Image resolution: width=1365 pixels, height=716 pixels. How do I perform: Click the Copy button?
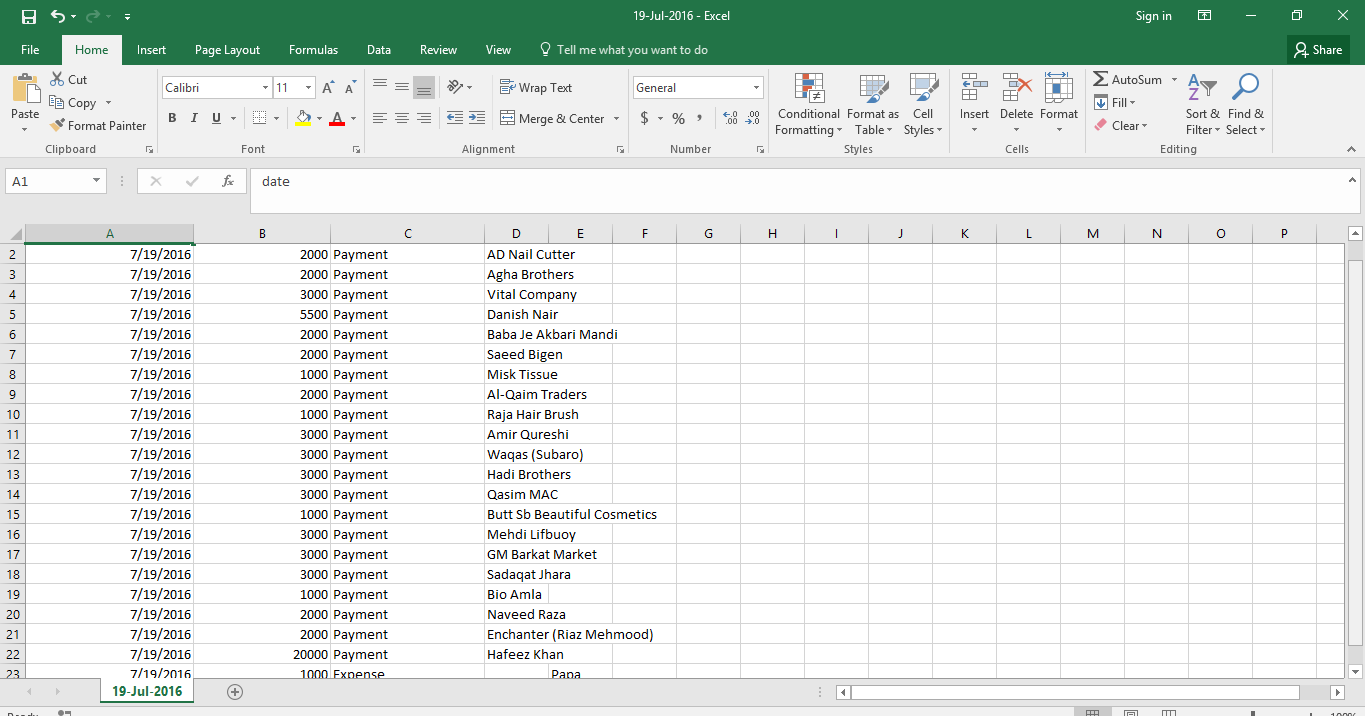[72, 102]
